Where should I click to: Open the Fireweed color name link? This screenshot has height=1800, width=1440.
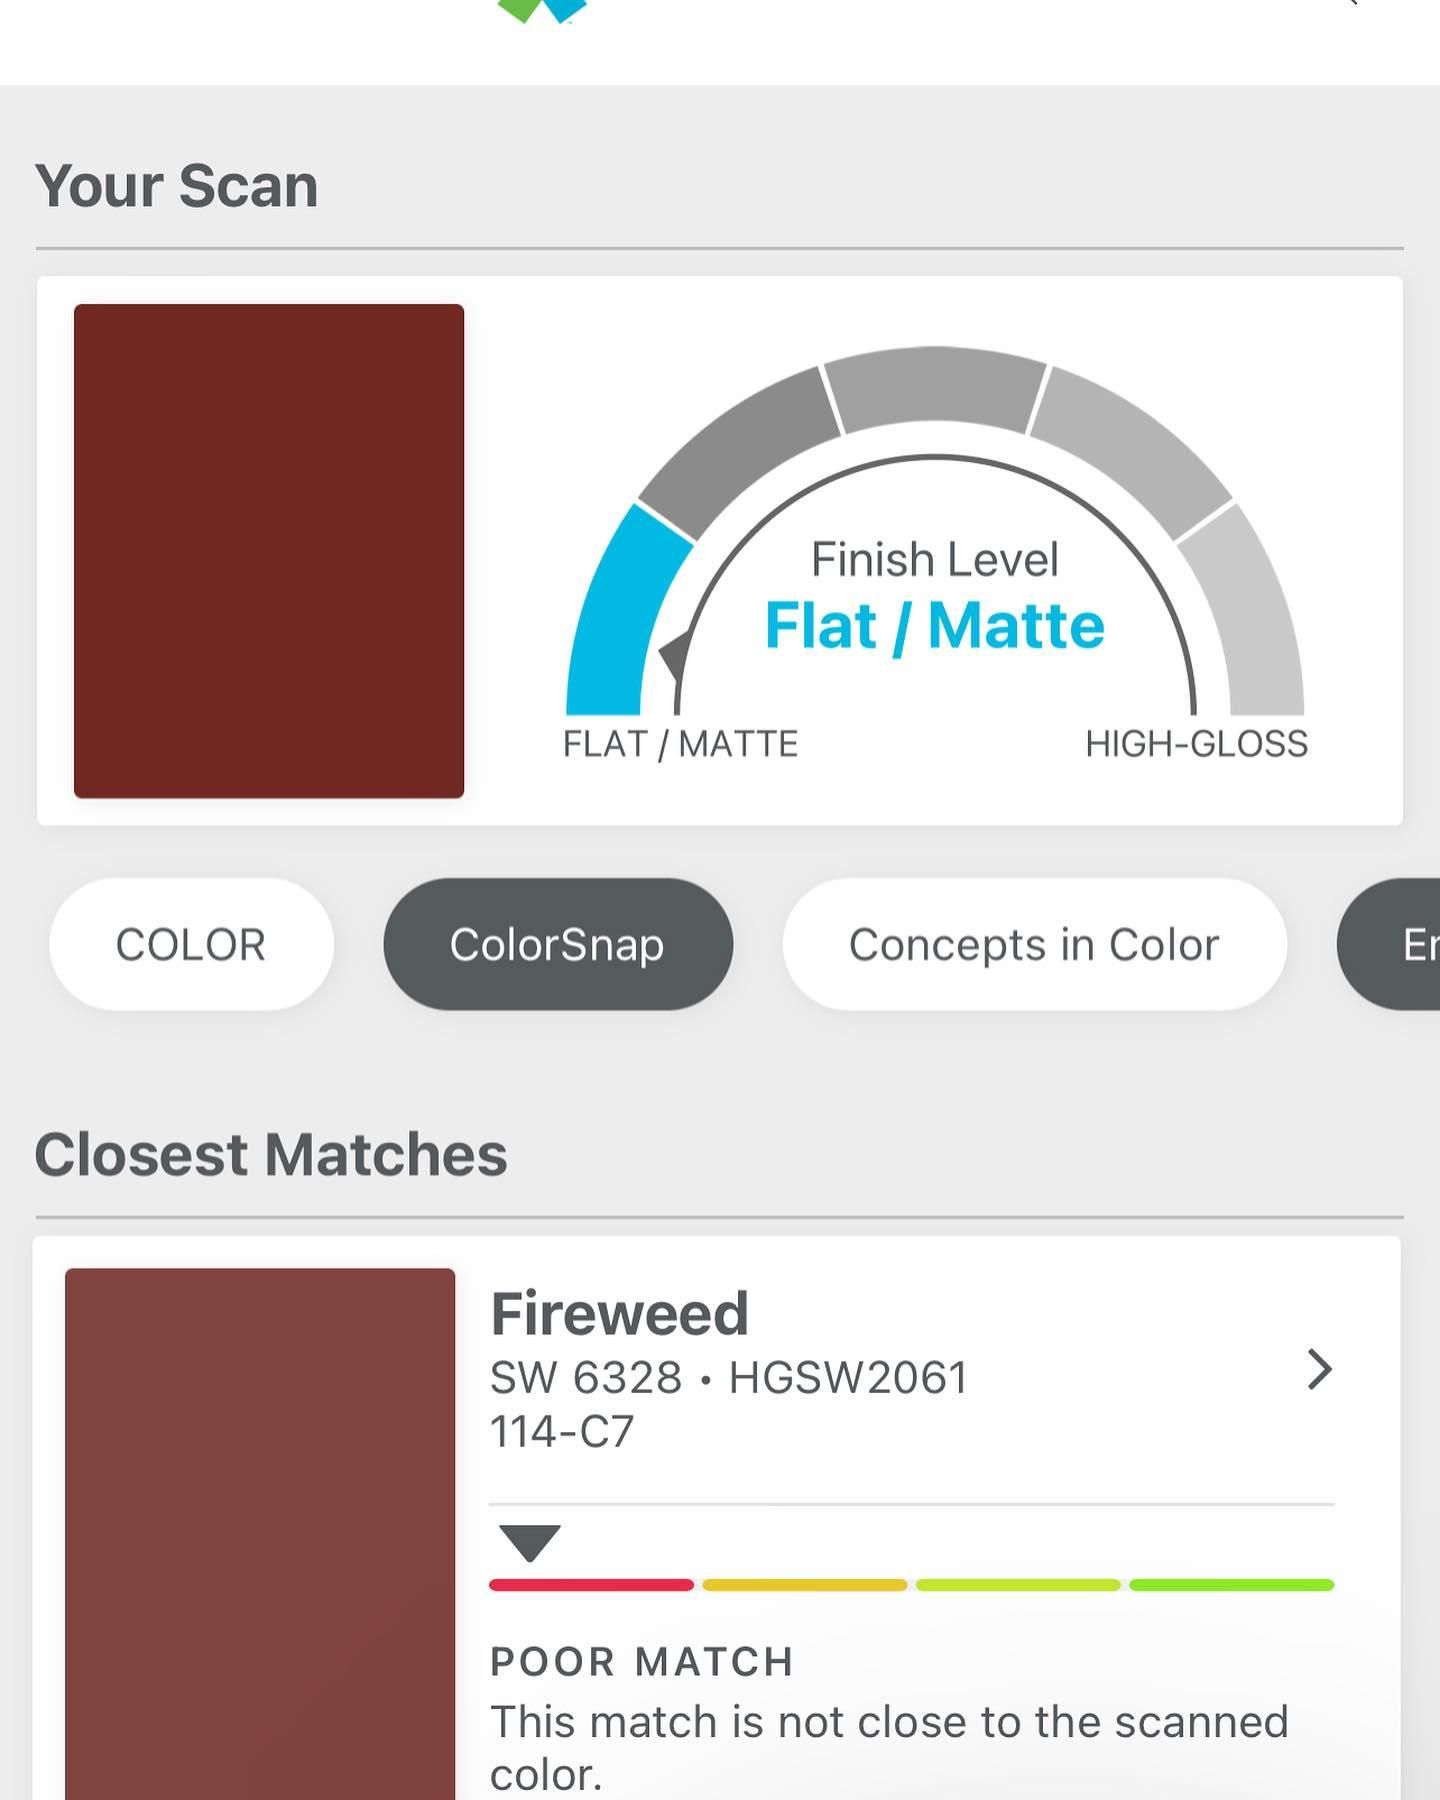tap(619, 1313)
